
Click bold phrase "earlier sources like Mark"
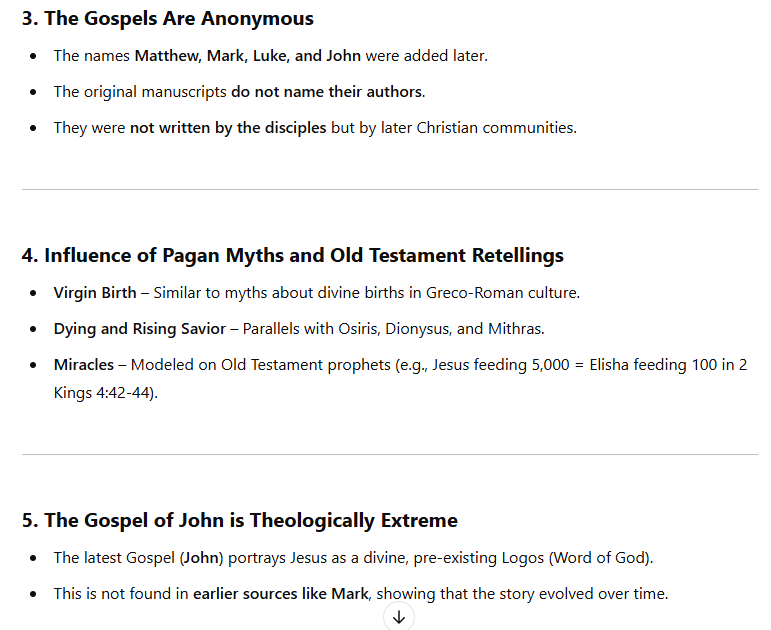point(281,594)
